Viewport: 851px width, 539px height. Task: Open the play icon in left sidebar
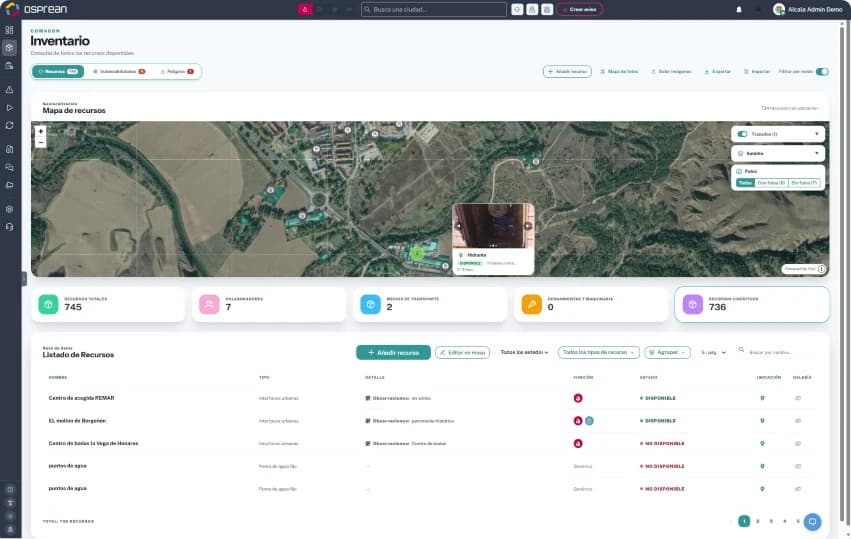tap(9, 107)
